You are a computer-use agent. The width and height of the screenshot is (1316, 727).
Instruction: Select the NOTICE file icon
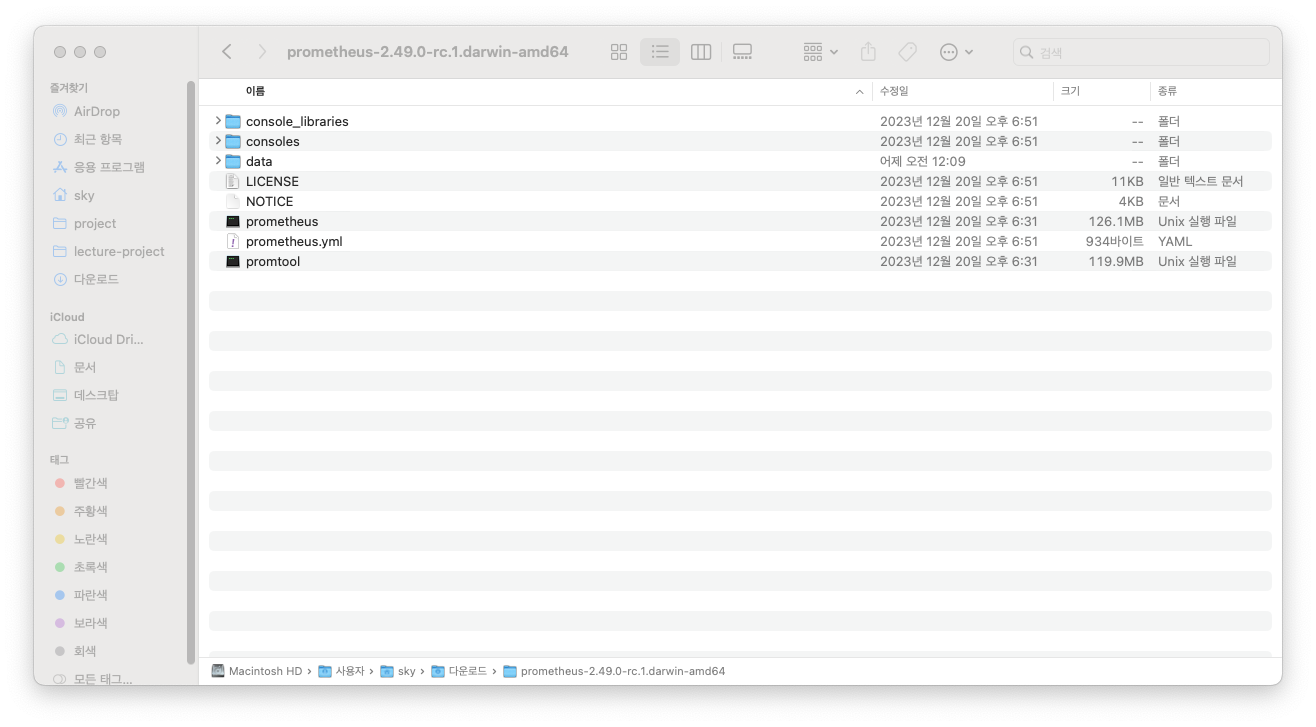tap(233, 201)
